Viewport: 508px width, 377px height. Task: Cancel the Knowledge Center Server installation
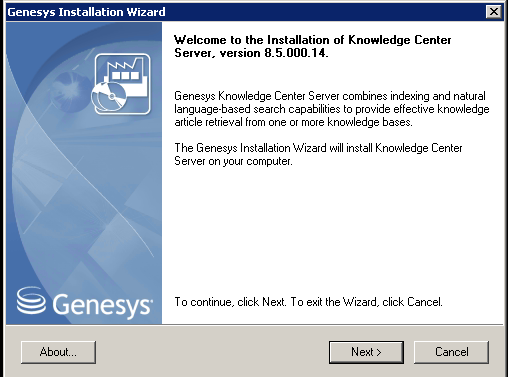tap(451, 352)
